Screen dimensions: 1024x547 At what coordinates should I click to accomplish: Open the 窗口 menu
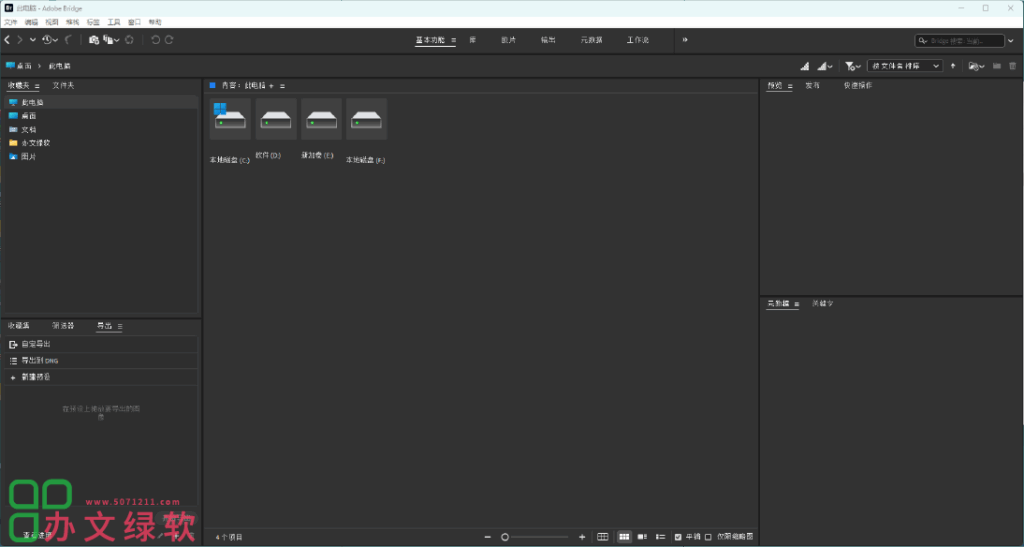pyautogui.click(x=135, y=22)
